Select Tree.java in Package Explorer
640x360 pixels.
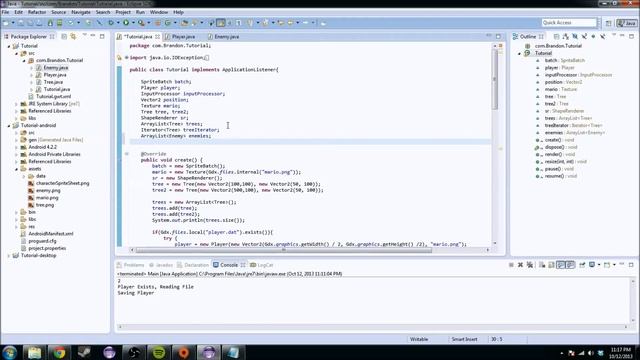[53, 82]
